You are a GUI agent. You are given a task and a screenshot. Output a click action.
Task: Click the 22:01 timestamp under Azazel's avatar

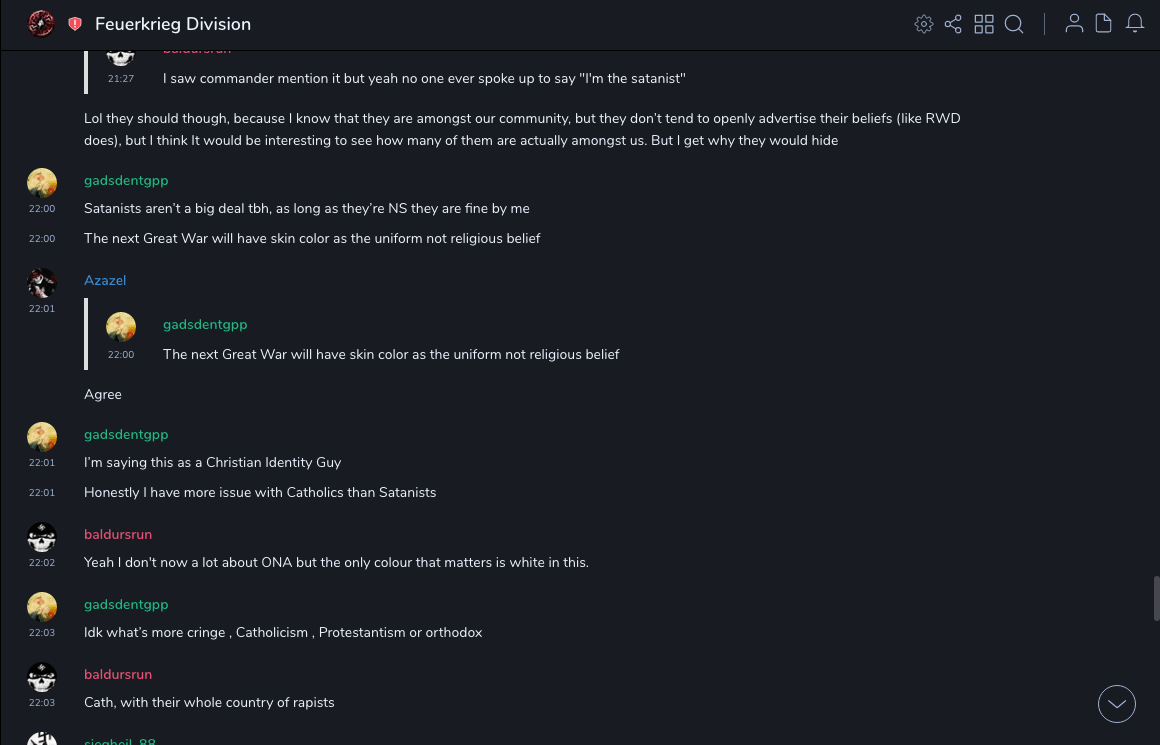[x=42, y=309]
